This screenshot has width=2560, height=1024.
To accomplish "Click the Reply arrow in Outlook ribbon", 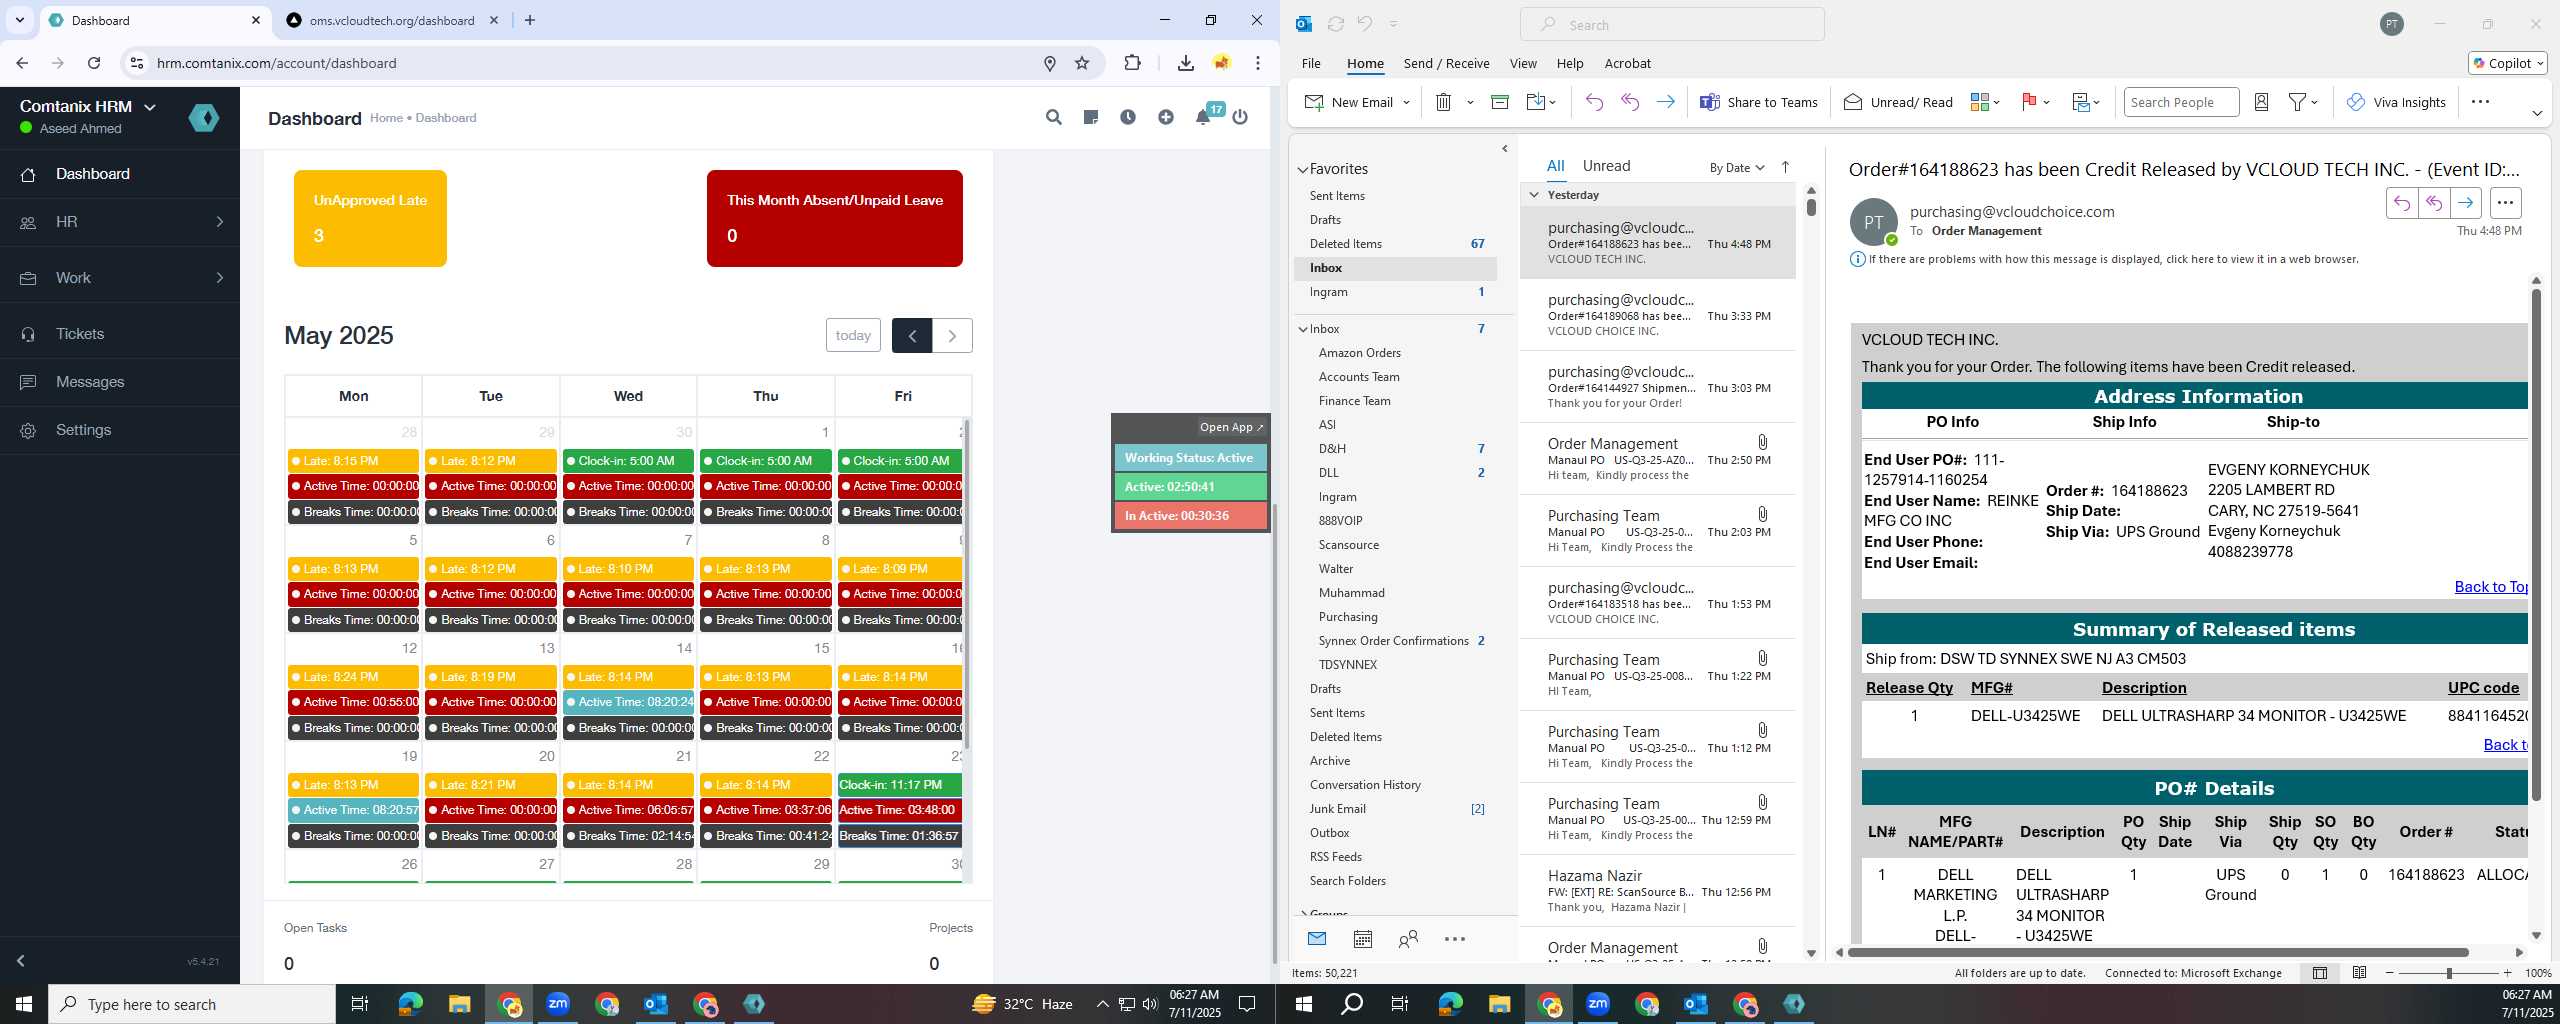I will click(x=1594, y=102).
